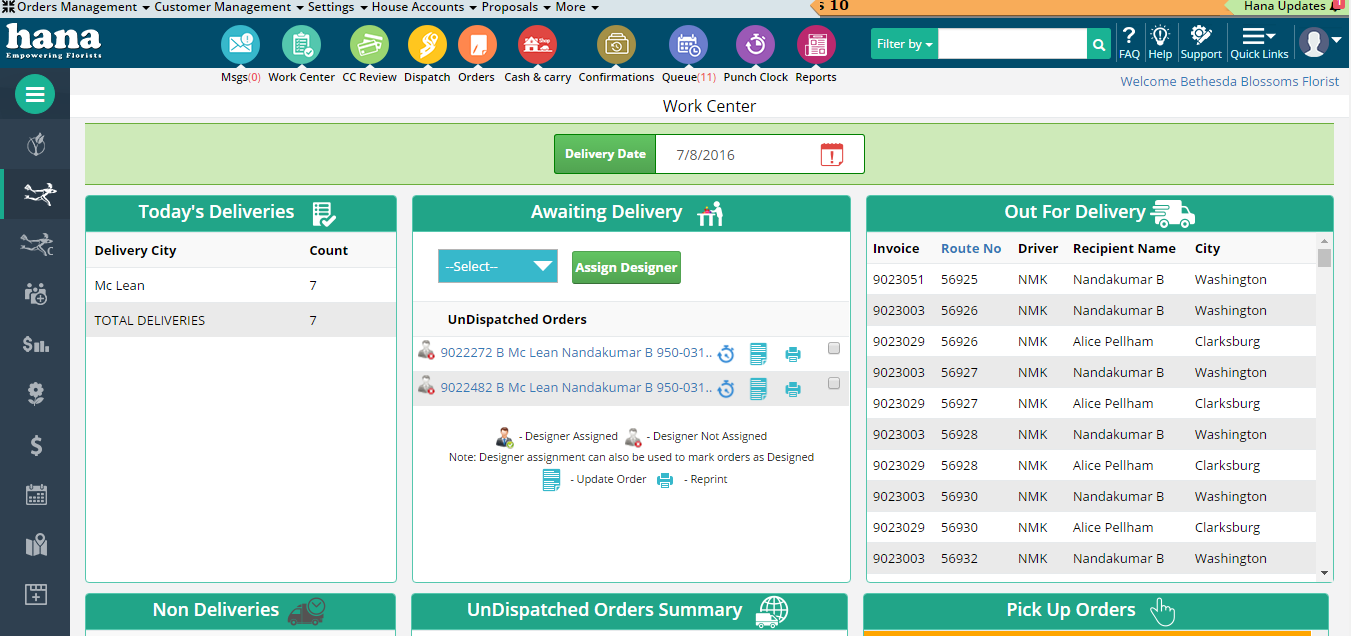Click the green hamburger menu button
This screenshot has height=636, width=1351.
pyautogui.click(x=35, y=95)
